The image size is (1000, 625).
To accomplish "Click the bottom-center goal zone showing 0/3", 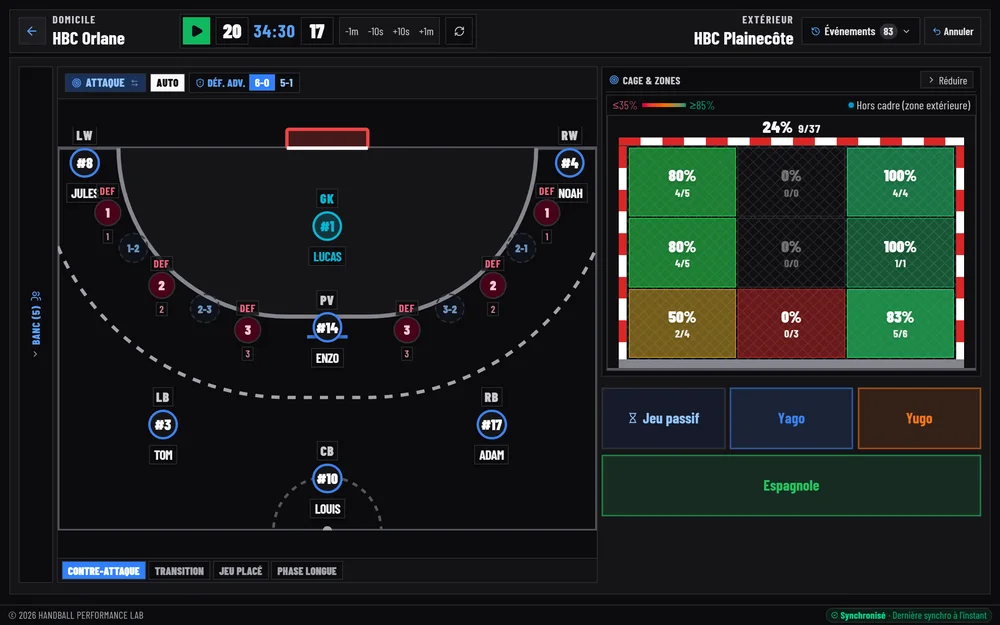I will click(x=791, y=323).
